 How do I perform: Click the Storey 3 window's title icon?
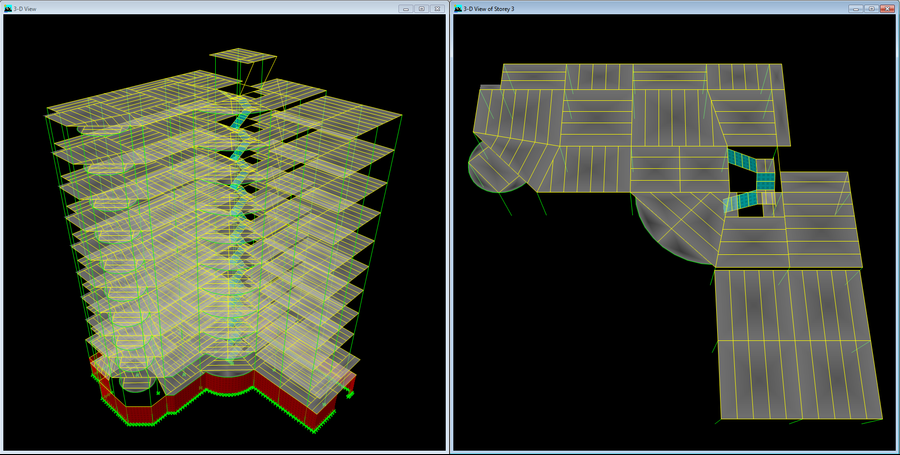coord(458,8)
